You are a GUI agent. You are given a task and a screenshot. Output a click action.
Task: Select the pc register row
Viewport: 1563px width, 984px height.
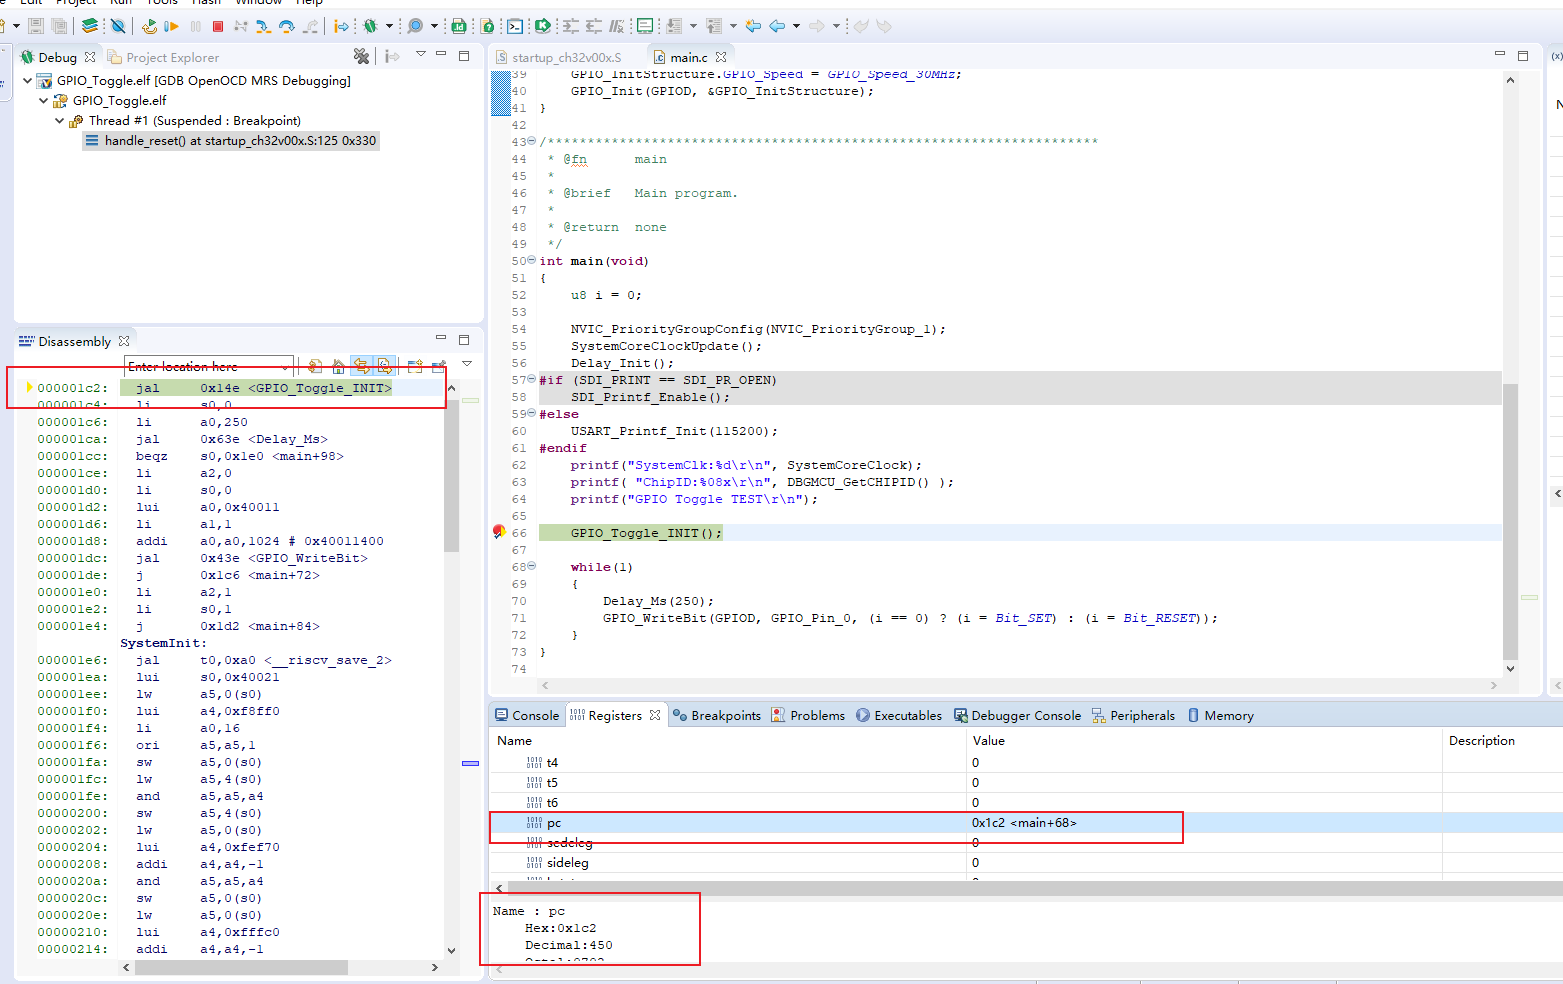coord(1026,822)
